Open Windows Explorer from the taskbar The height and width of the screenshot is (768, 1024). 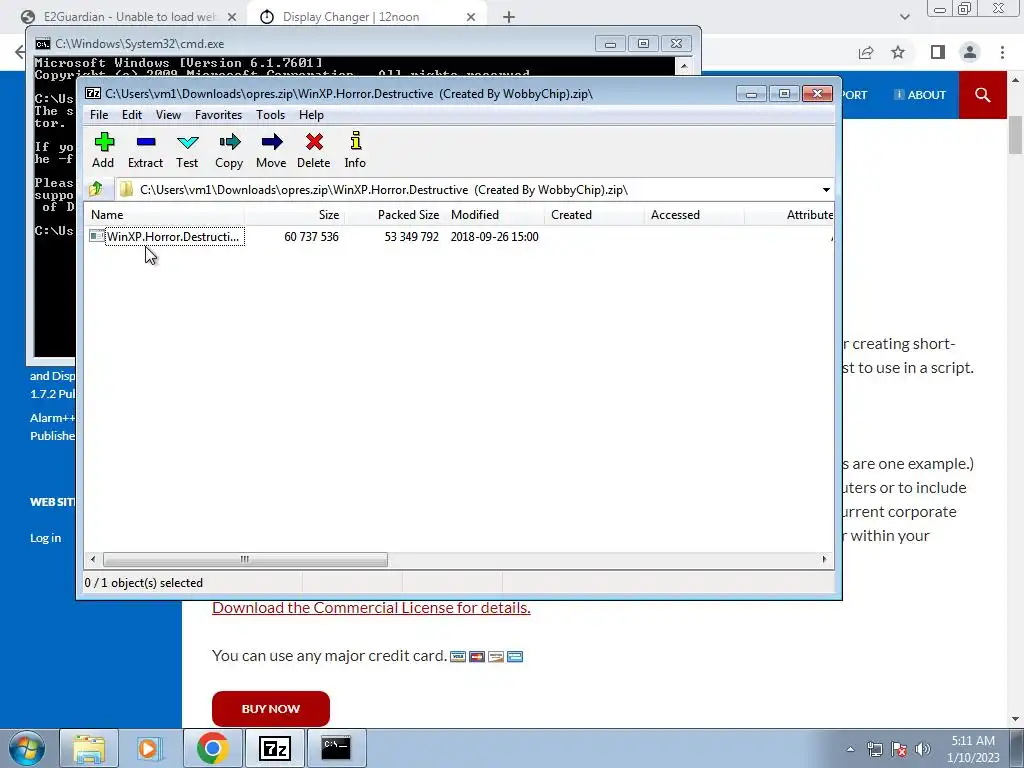[x=89, y=748]
